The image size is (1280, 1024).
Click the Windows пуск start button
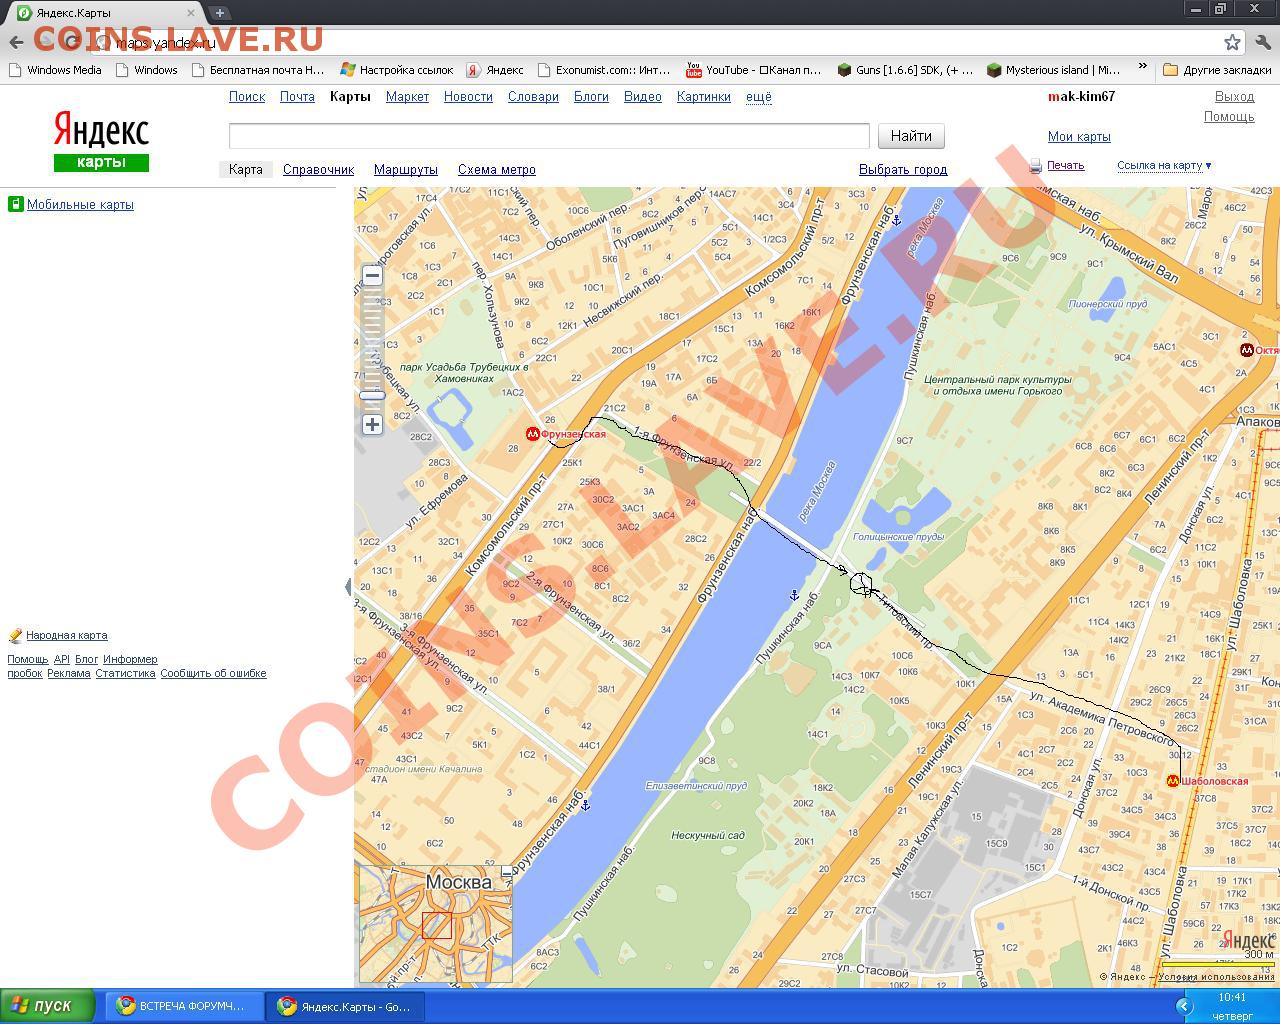pos(47,1006)
